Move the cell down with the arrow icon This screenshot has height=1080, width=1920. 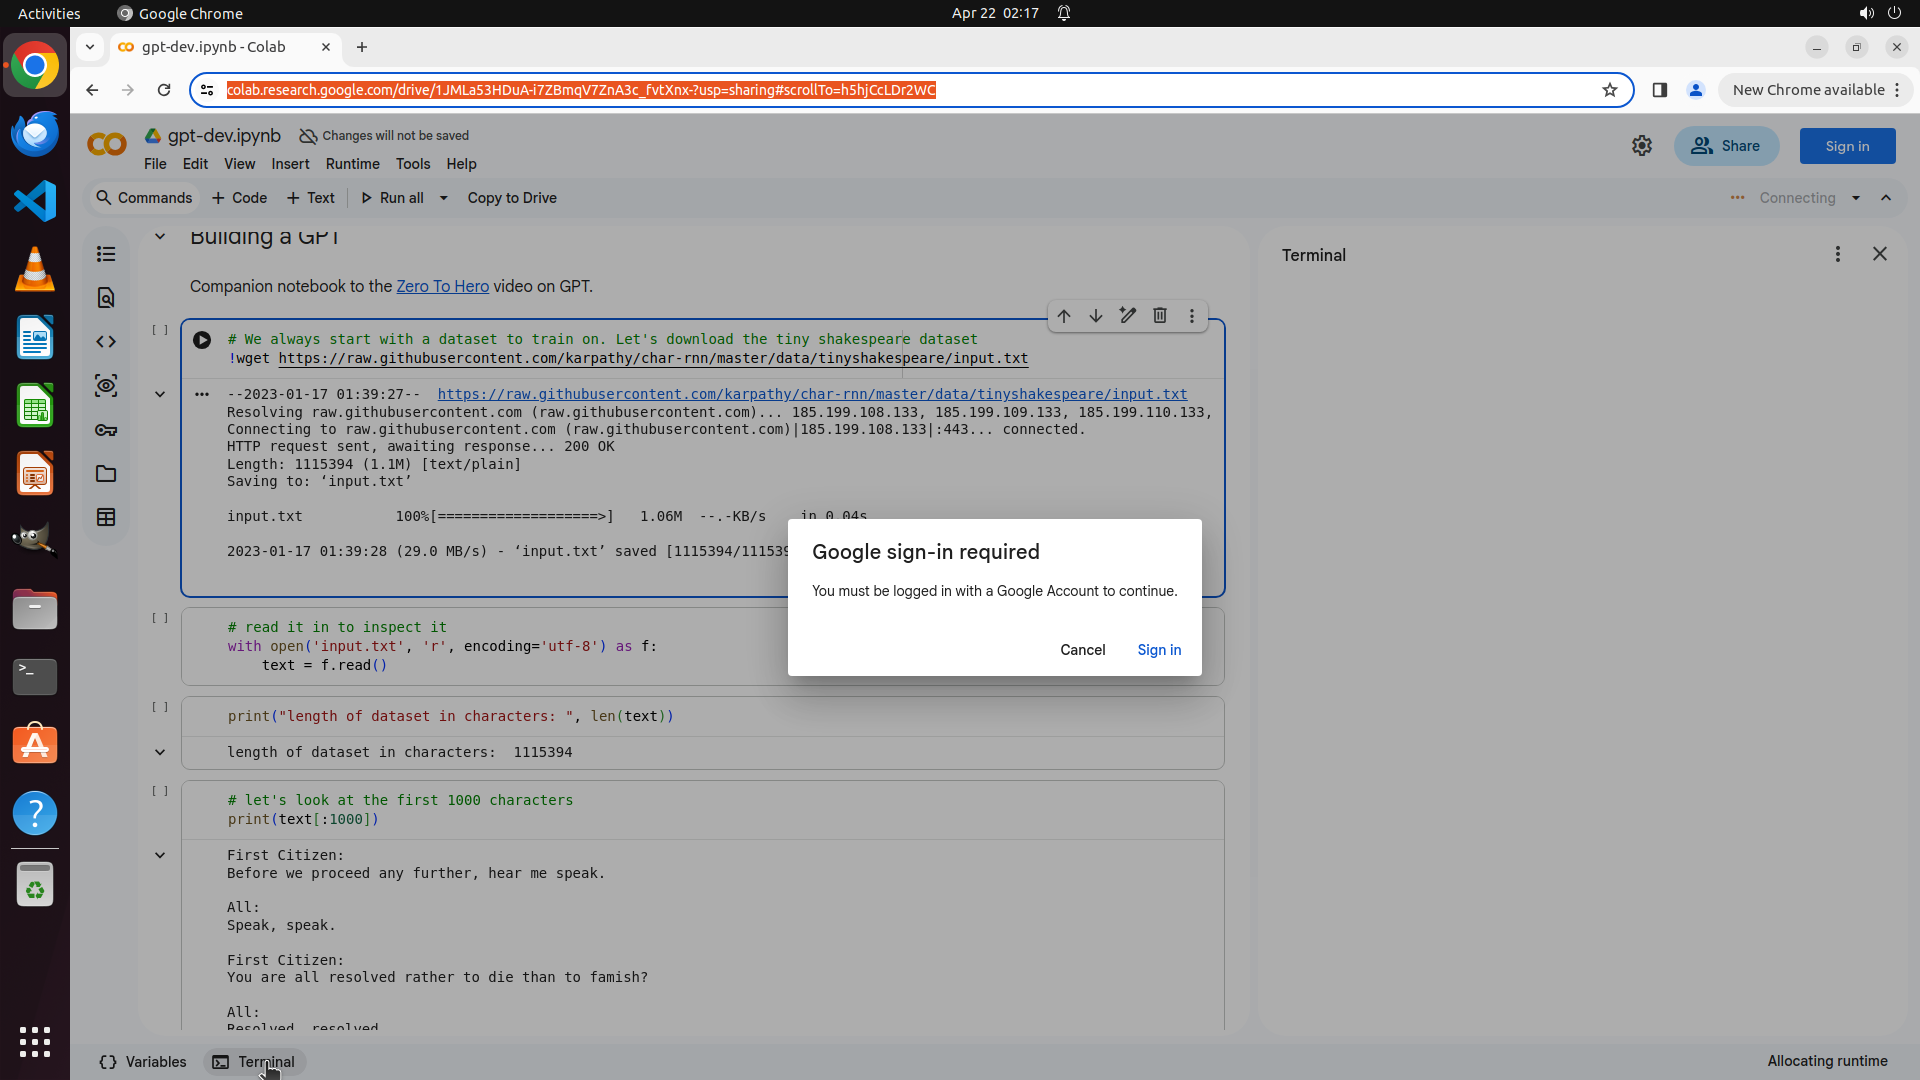[x=1096, y=316]
